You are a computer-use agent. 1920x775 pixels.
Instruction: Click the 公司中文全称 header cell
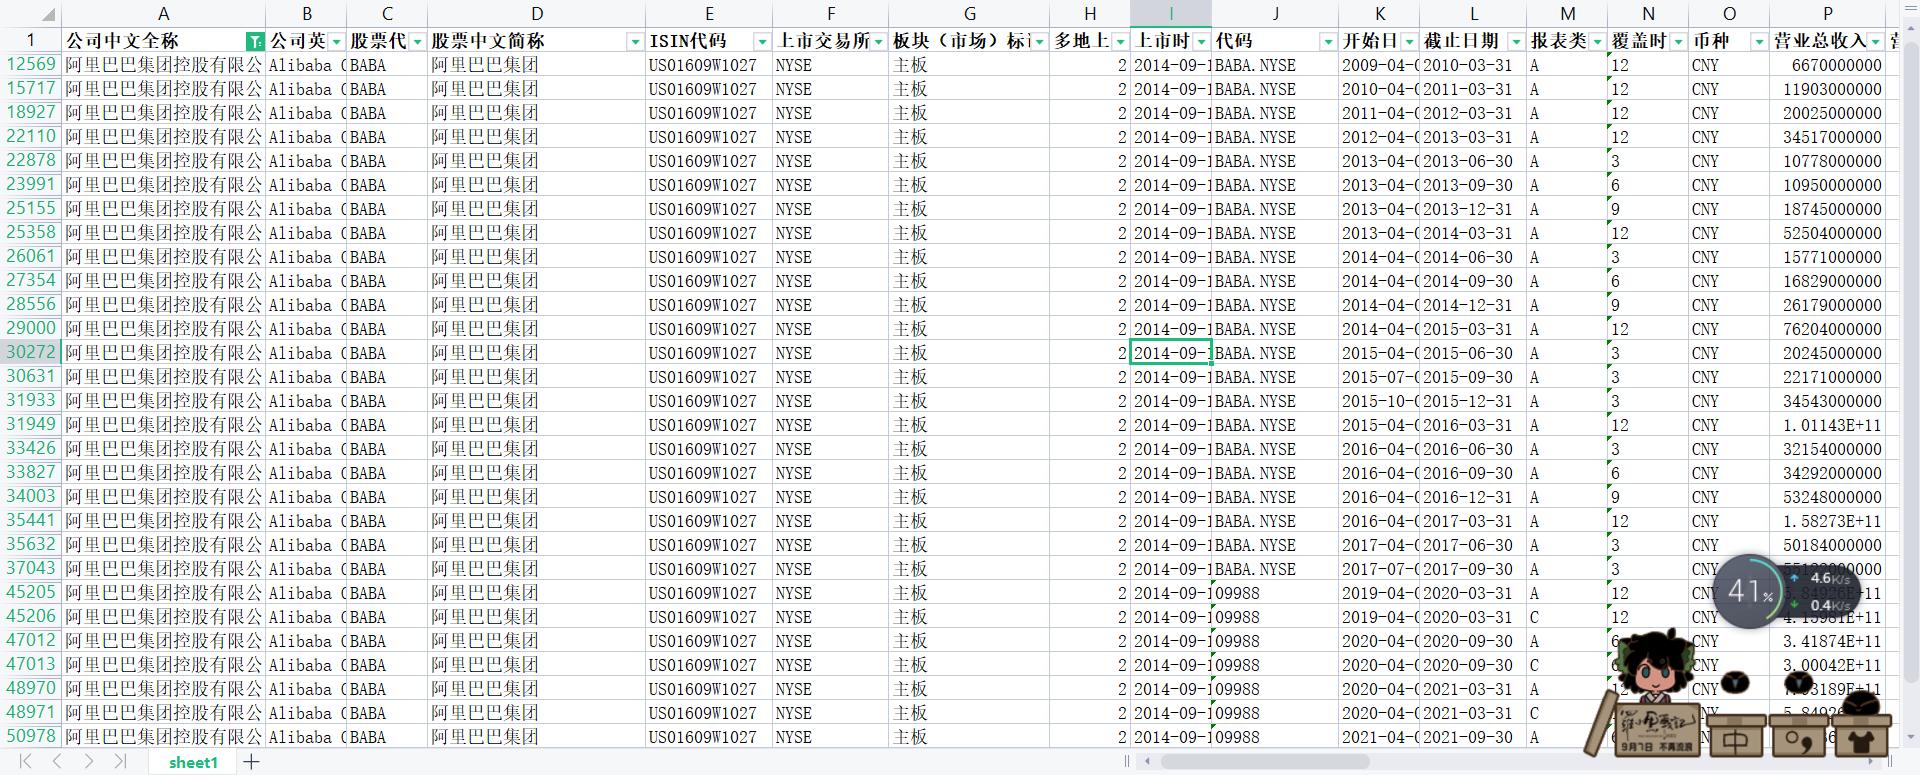(164, 41)
